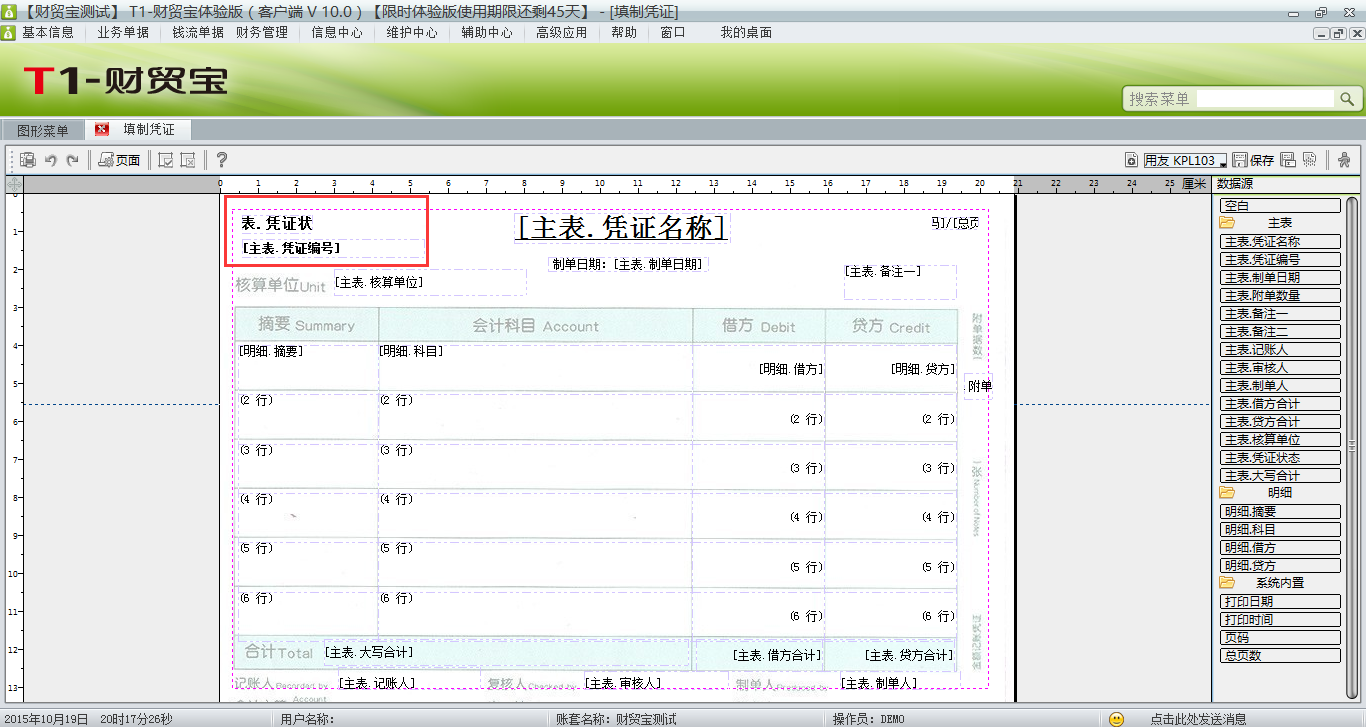1366x727 pixels.
Task: Open the 我的桌面 menu item
Action: [x=746, y=32]
